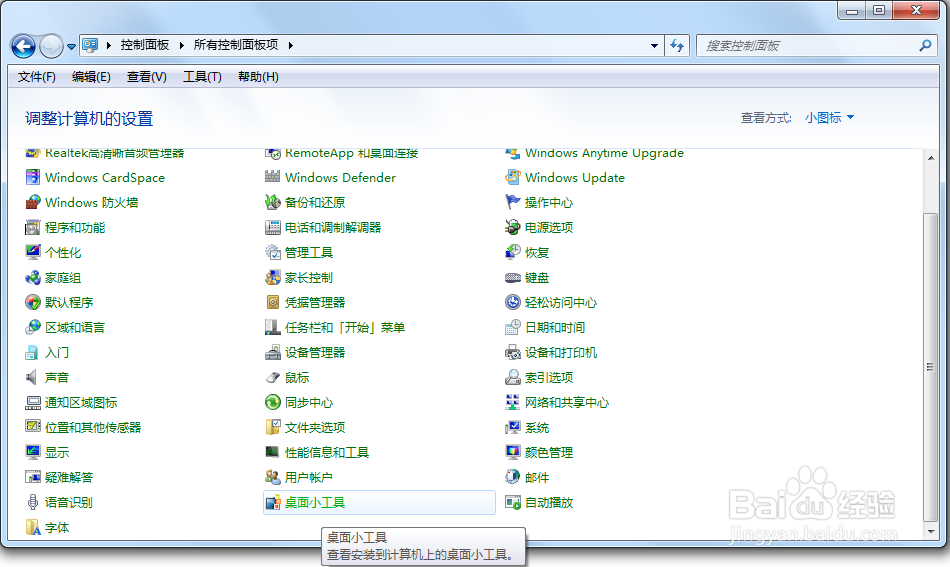Open the 索引选项 link

coord(549,377)
